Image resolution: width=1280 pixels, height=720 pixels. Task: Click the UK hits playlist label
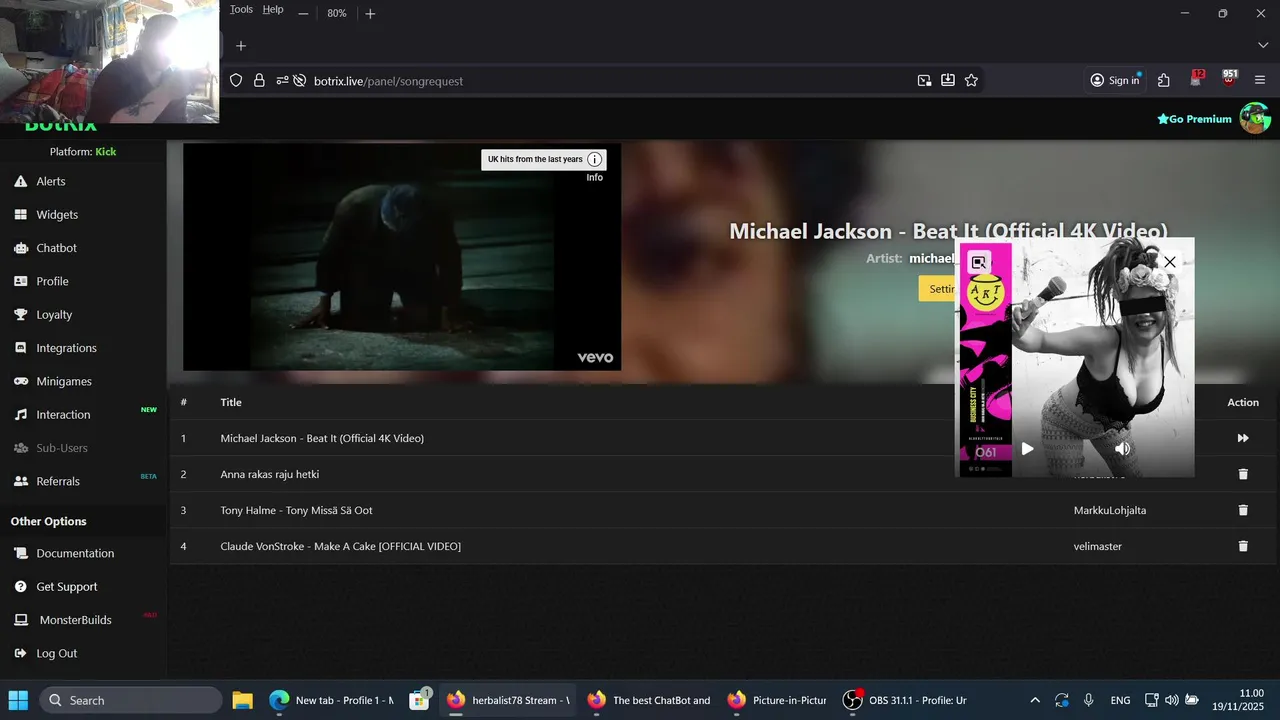click(x=535, y=160)
